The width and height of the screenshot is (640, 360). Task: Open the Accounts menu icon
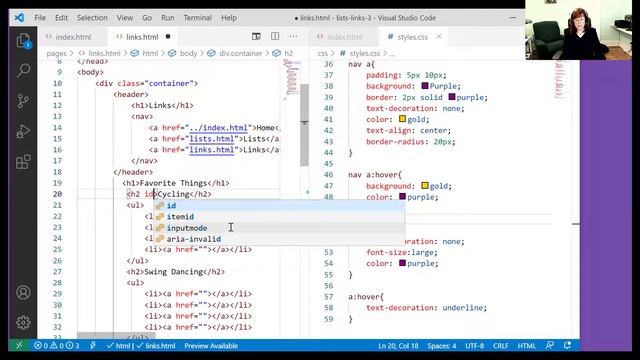pyautogui.click(x=23, y=292)
